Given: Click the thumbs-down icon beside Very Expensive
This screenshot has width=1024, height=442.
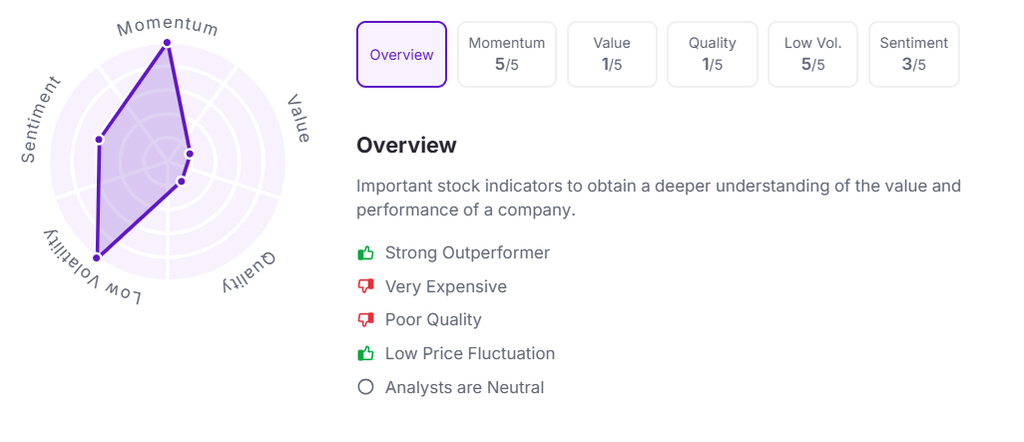Looking at the screenshot, I should coord(366,287).
